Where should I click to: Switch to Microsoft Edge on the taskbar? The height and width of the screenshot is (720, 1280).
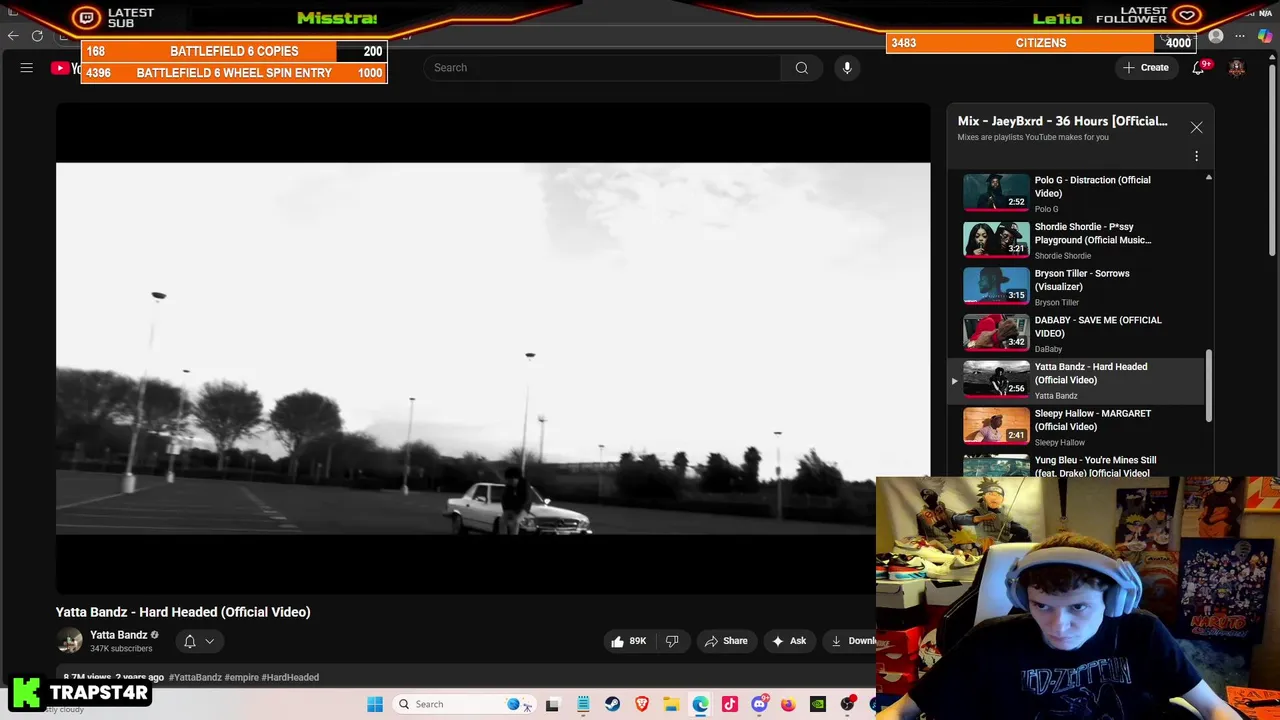700,704
